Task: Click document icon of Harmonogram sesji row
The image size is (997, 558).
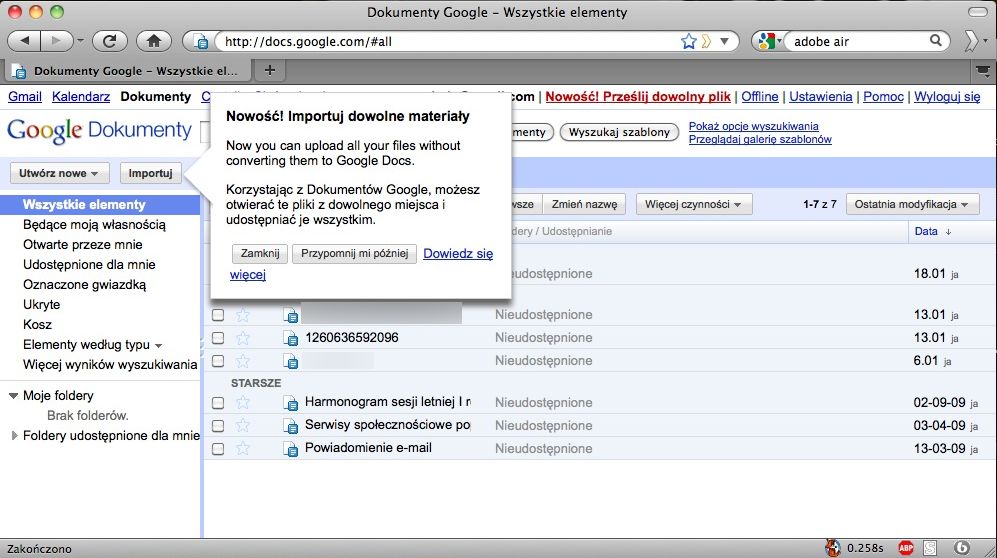Action: pyautogui.click(x=291, y=403)
